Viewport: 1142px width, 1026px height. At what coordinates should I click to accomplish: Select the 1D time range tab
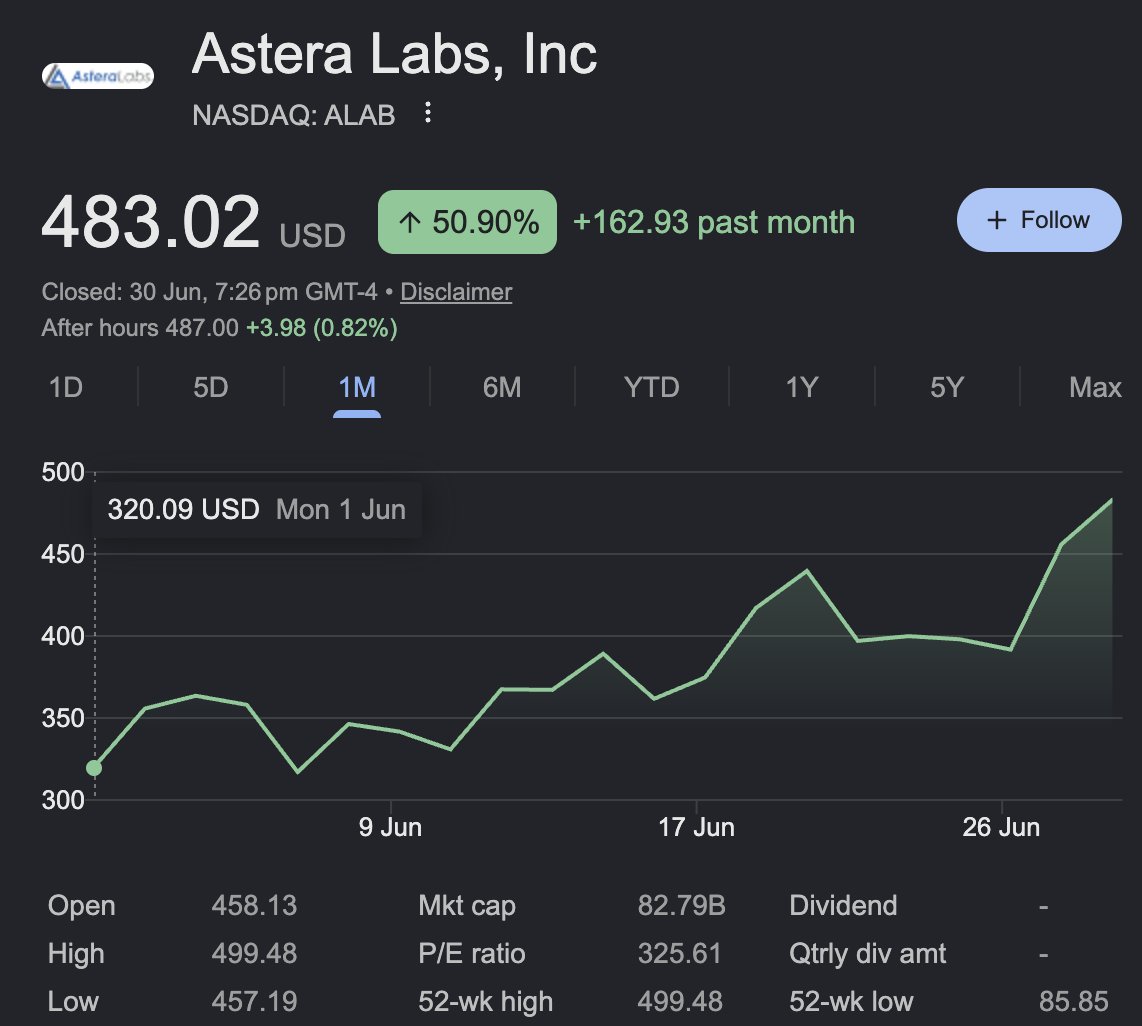pos(66,387)
